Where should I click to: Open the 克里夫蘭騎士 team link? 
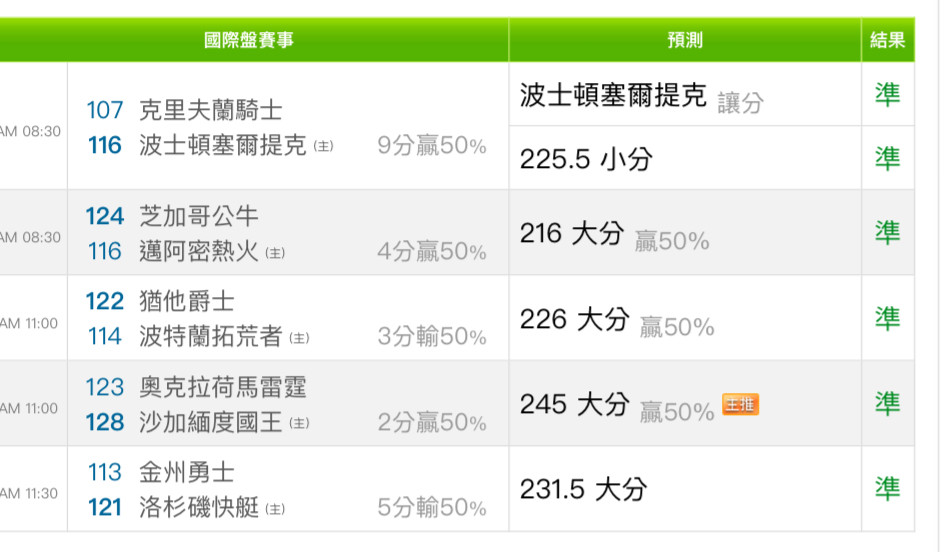[x=211, y=110]
